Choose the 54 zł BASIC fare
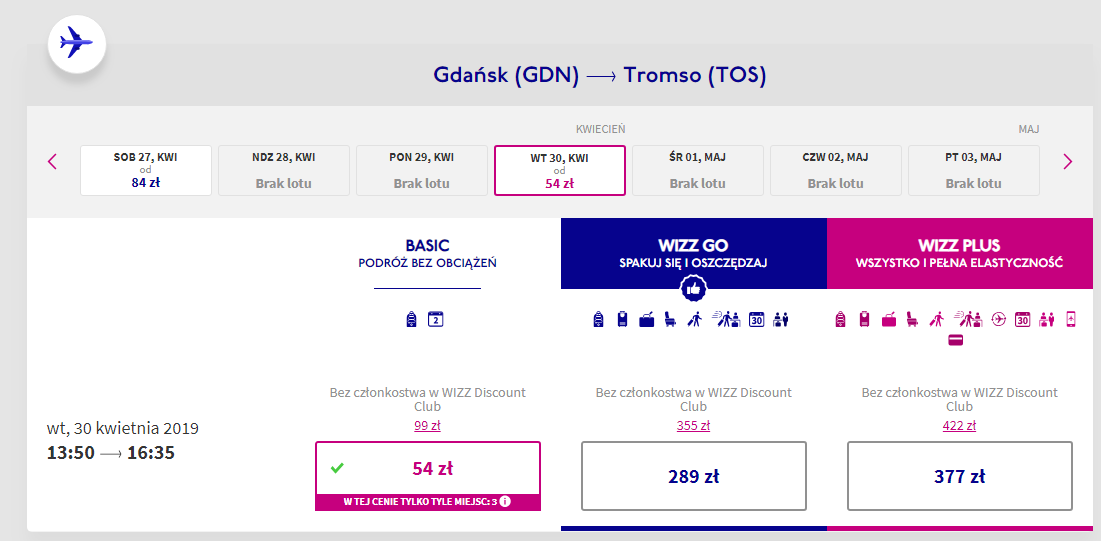1101x541 pixels. 427,468
